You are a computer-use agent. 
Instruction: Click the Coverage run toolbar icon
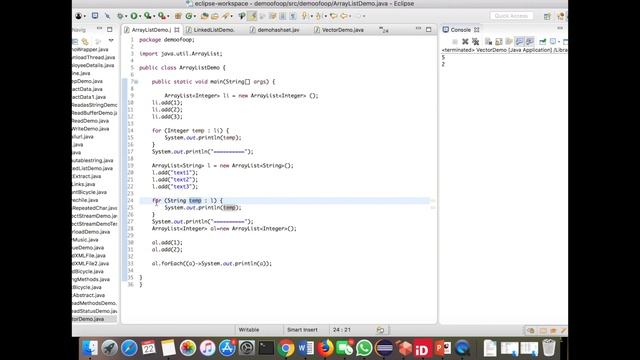(147, 16)
